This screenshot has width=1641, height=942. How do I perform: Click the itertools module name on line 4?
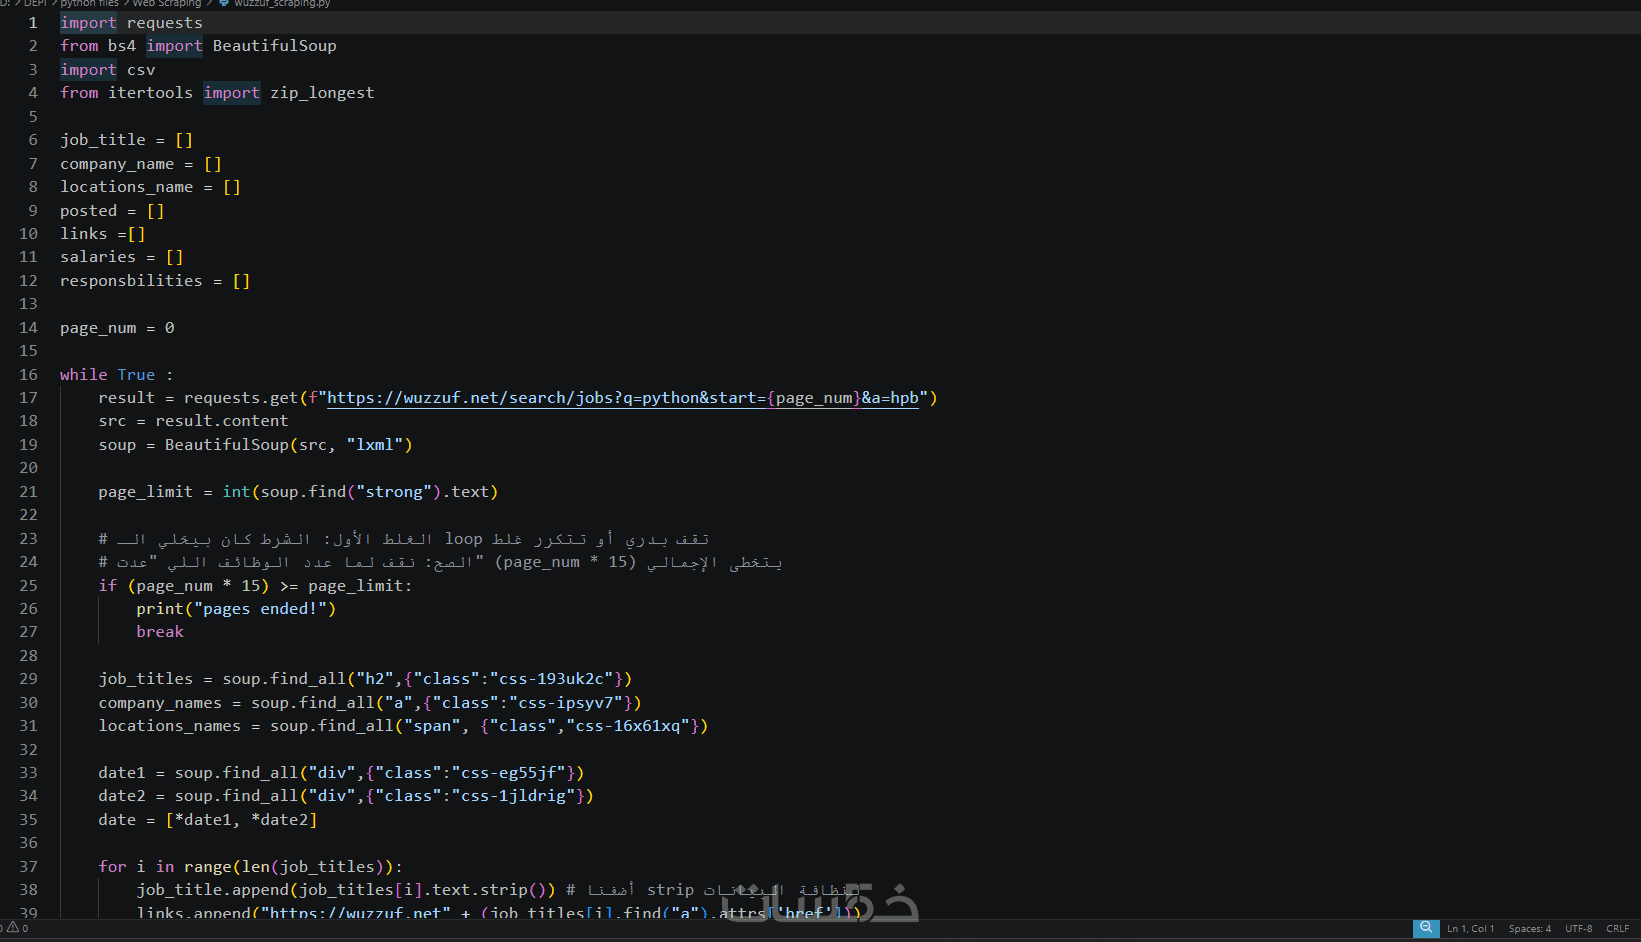pos(150,93)
